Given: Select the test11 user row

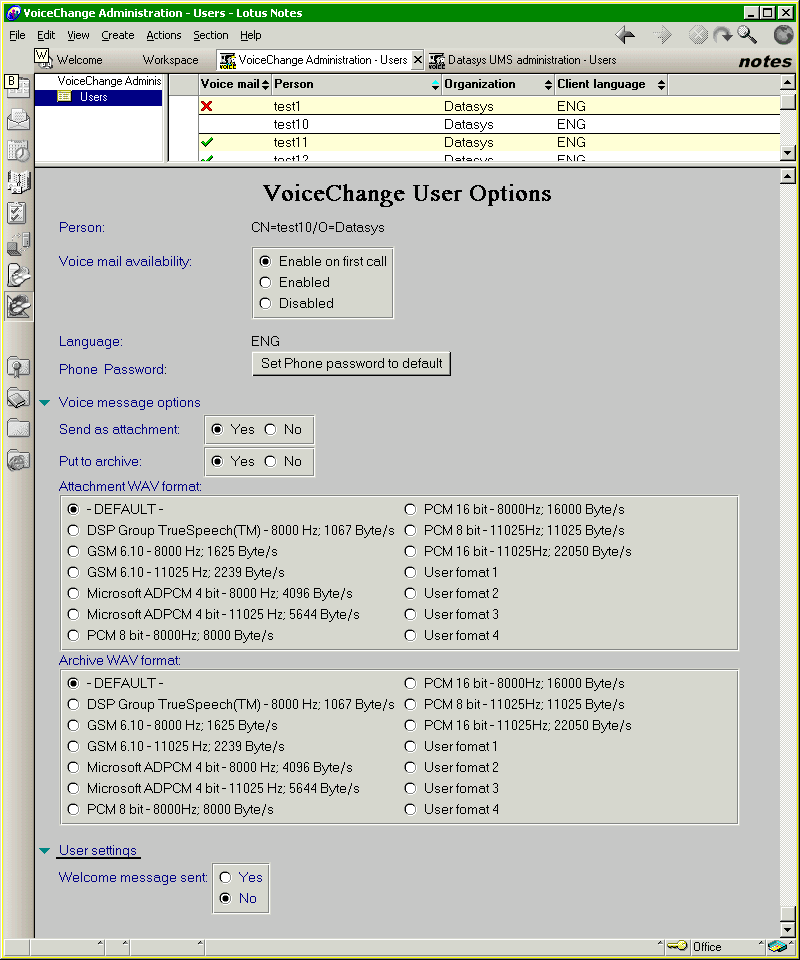Looking at the screenshot, I should coord(489,142).
